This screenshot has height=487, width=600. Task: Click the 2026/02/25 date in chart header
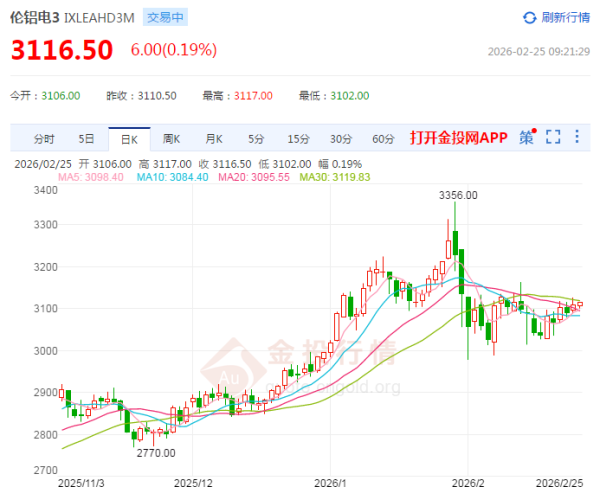coord(43,164)
